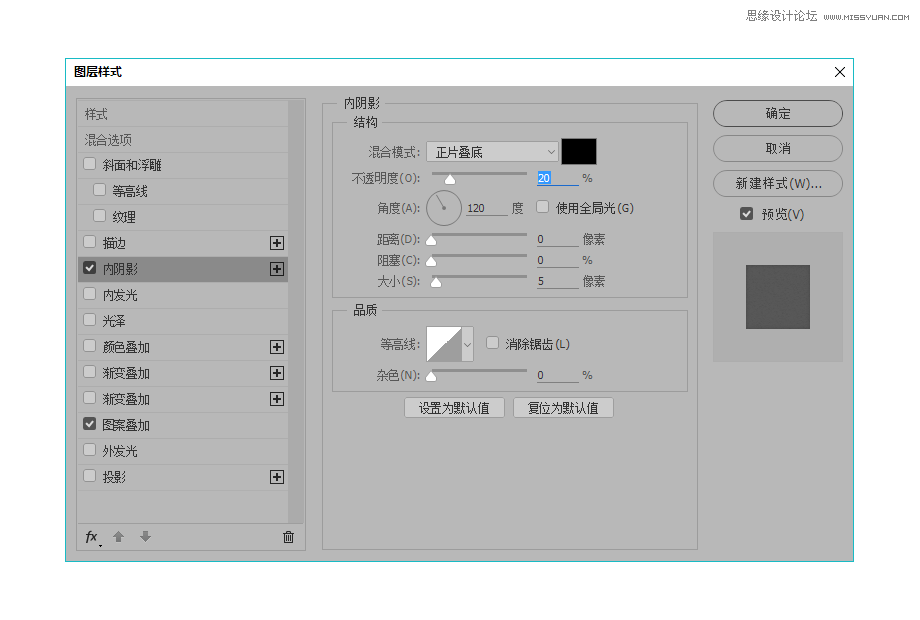Close the 图层样式 dialog

pyautogui.click(x=840, y=72)
